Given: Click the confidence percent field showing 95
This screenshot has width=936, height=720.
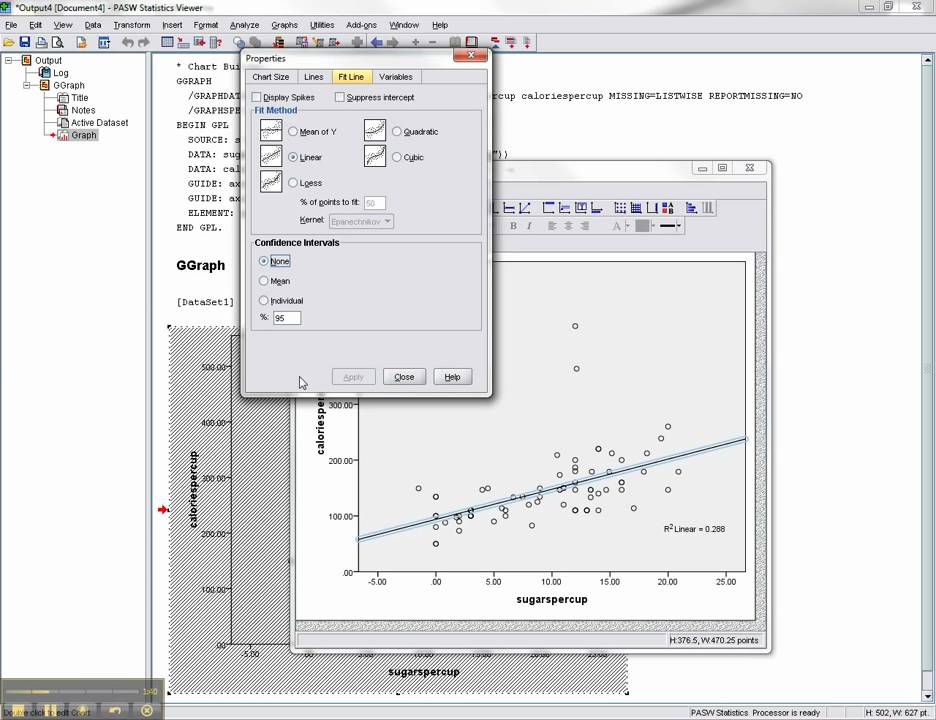Looking at the screenshot, I should click(287, 318).
